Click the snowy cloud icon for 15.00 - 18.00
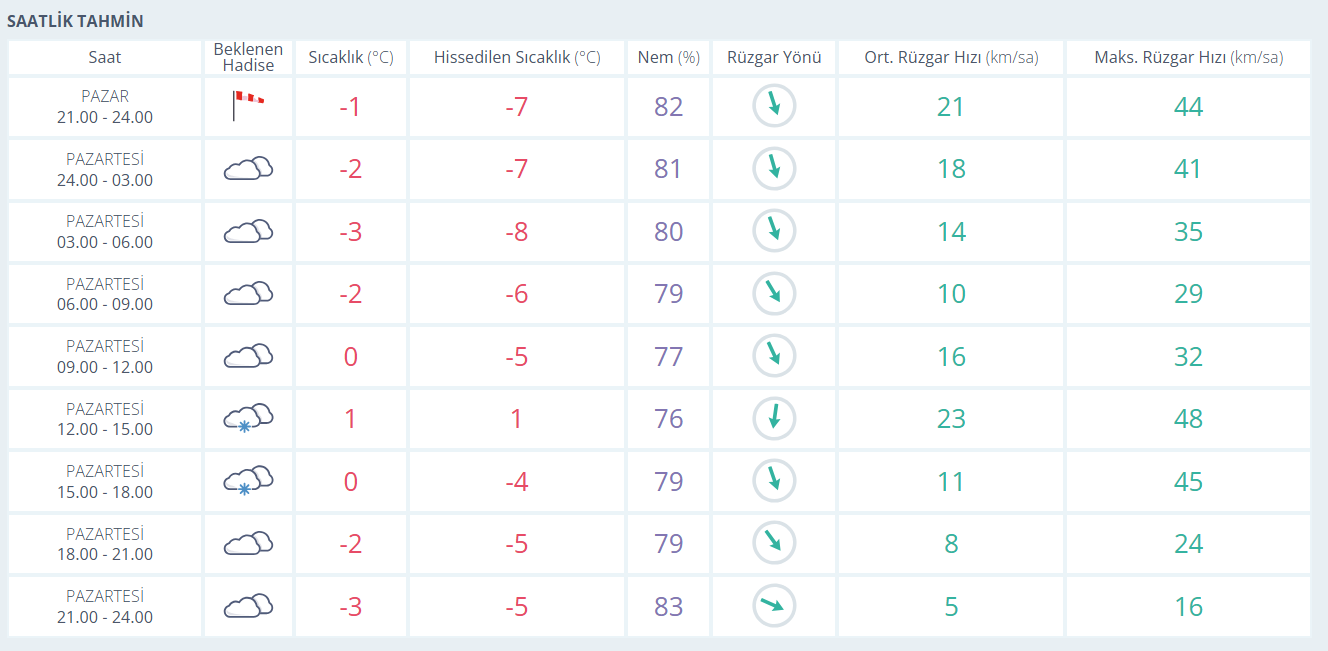Screen dimensions: 1328x651 coord(248,481)
